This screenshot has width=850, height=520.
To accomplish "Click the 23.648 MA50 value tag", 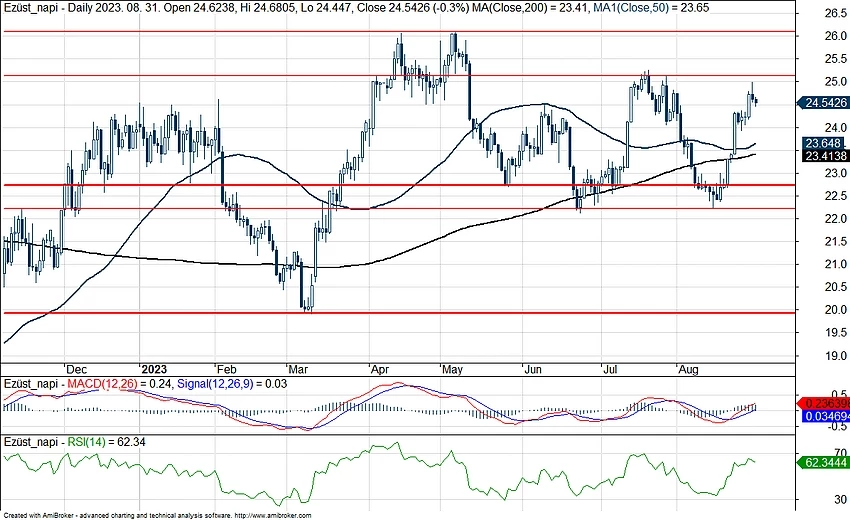I will [823, 143].
